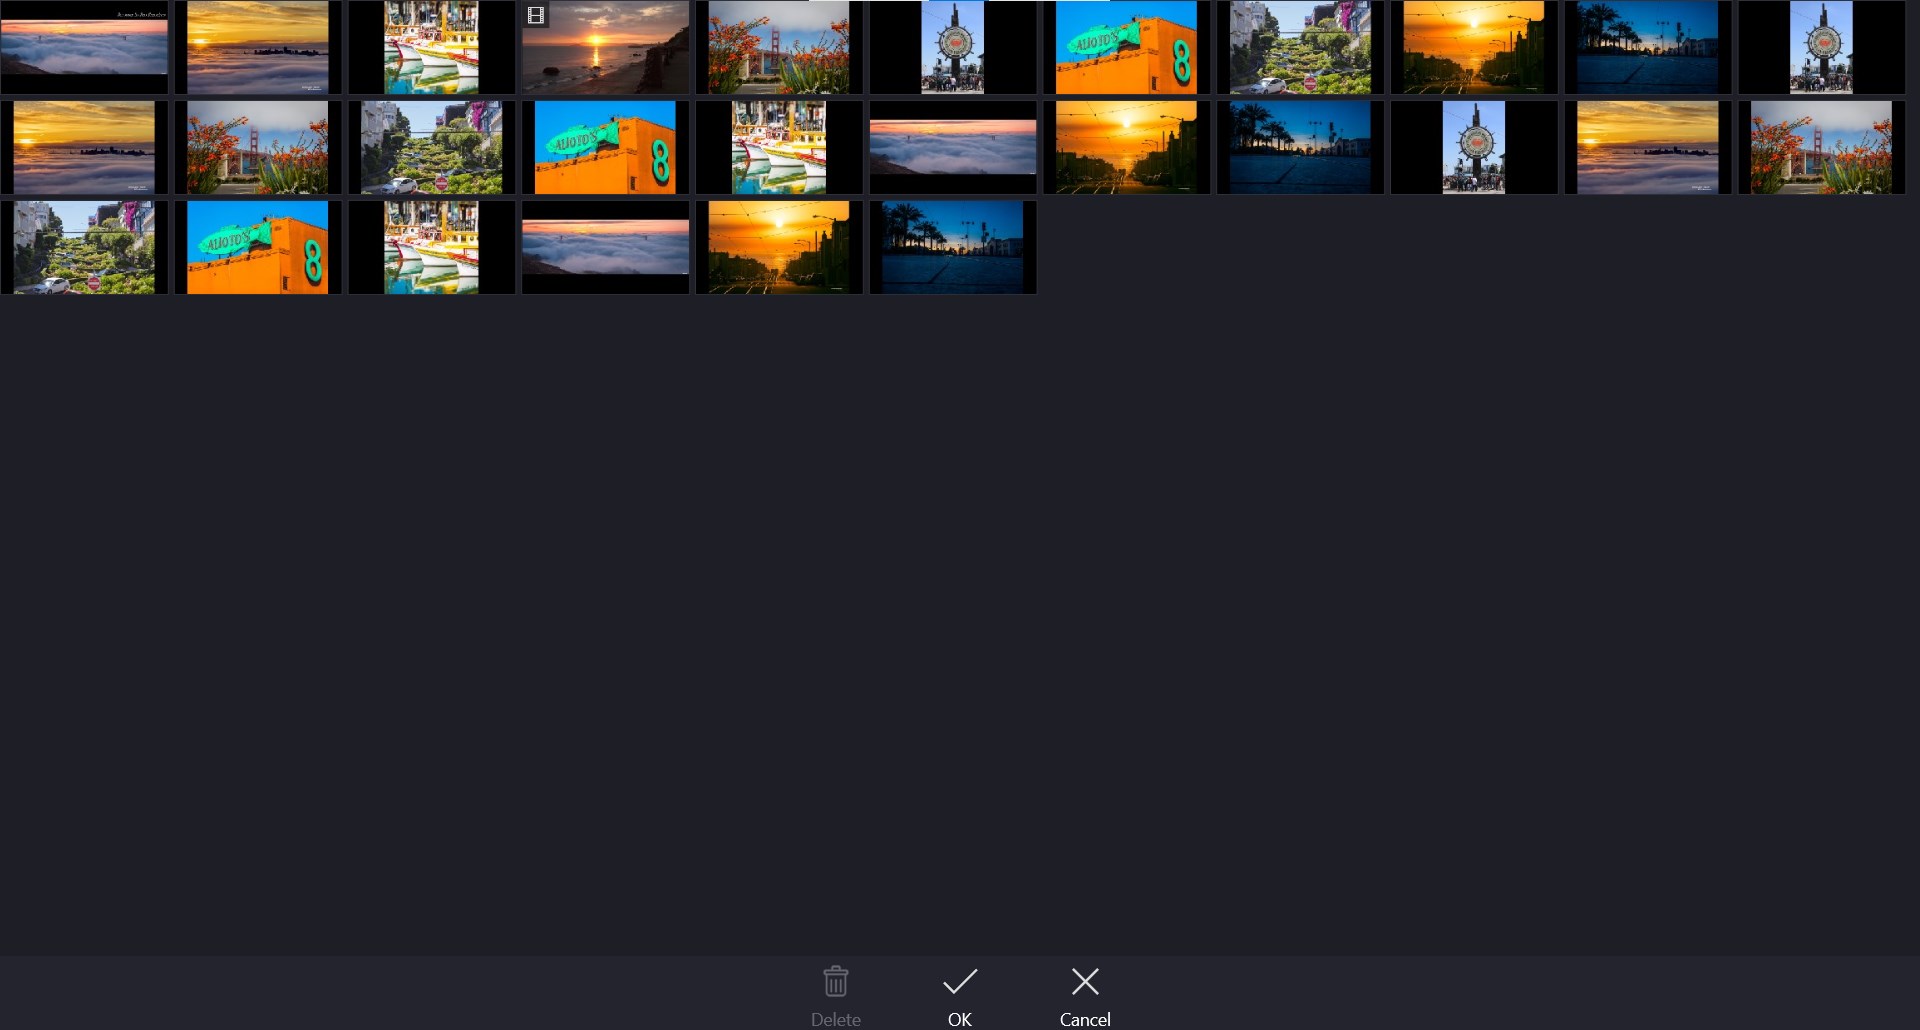Image resolution: width=1920 pixels, height=1030 pixels.
Task: Select the palm trees at dusk thumbnail
Action: 1647,46
